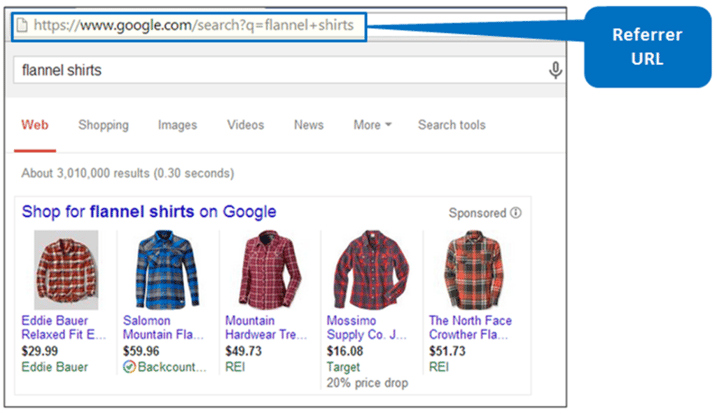The height and width of the screenshot is (415, 717).
Task: Click the microphone voice search icon
Action: coord(555,70)
